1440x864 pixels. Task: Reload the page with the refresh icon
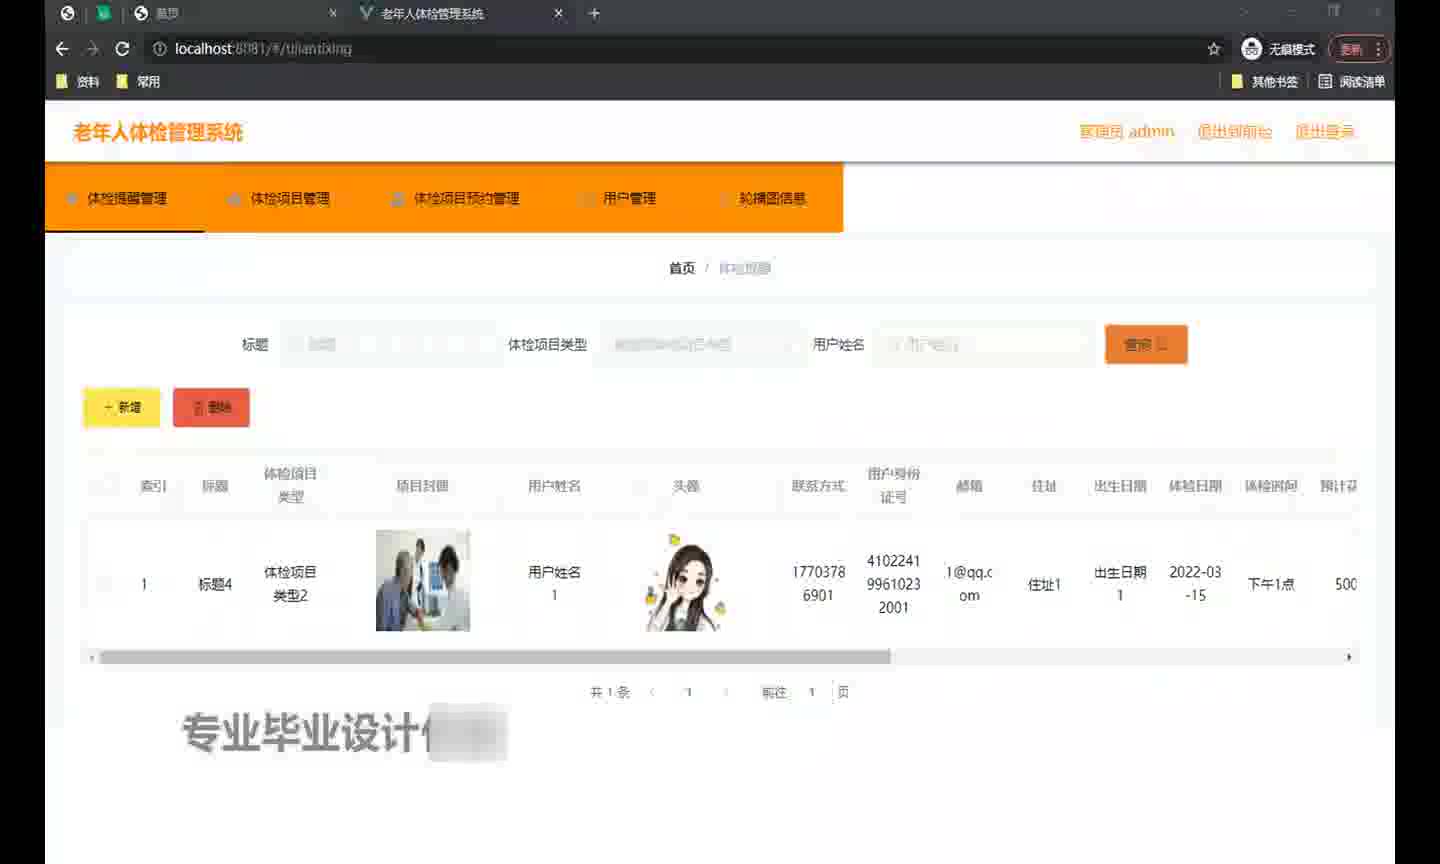point(122,49)
